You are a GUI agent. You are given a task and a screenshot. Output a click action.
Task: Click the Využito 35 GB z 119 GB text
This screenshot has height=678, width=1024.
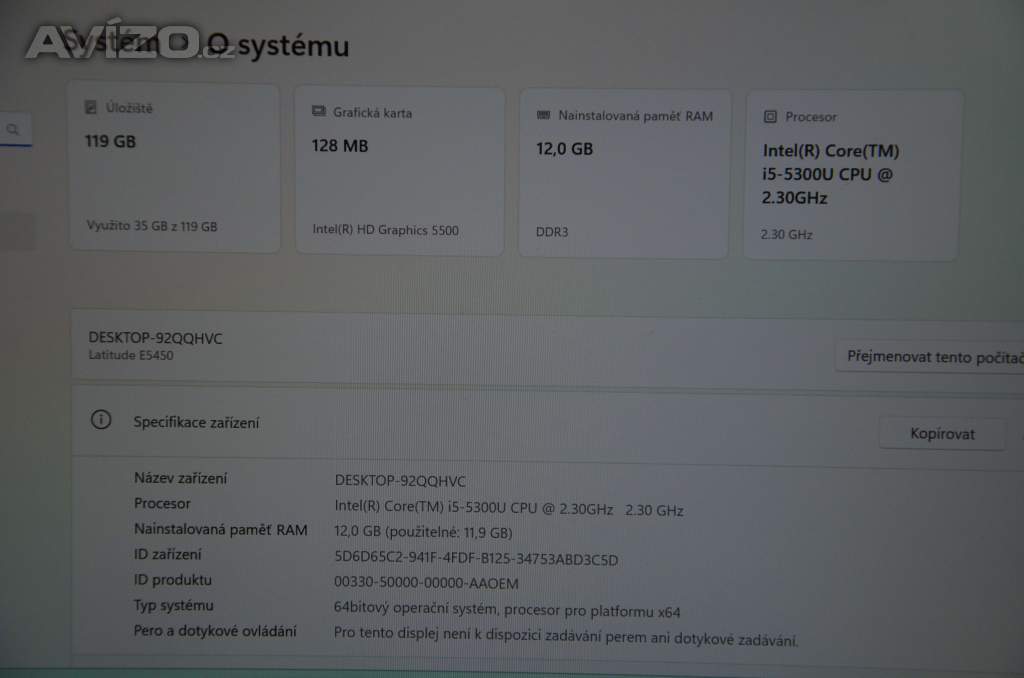pos(152,226)
